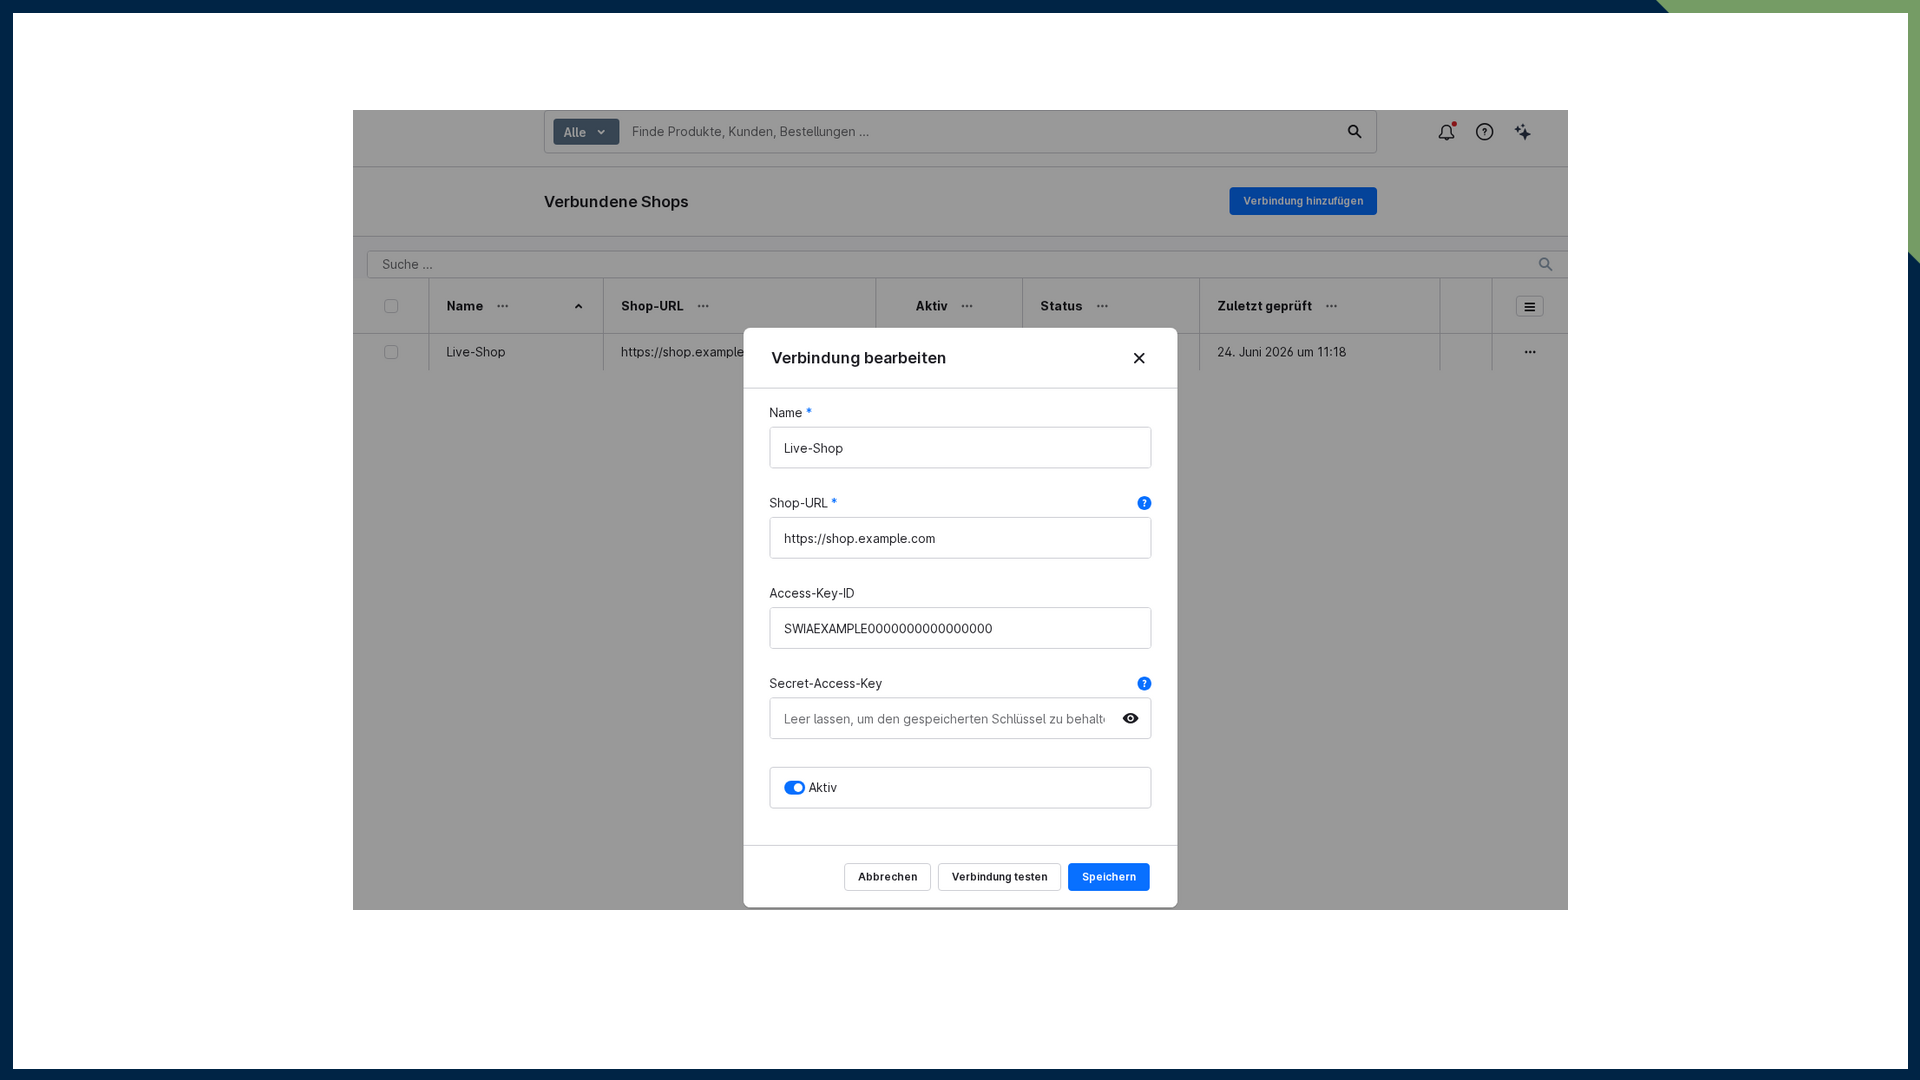
Task: Click Abbrechen button
Action: pyautogui.click(x=887, y=877)
